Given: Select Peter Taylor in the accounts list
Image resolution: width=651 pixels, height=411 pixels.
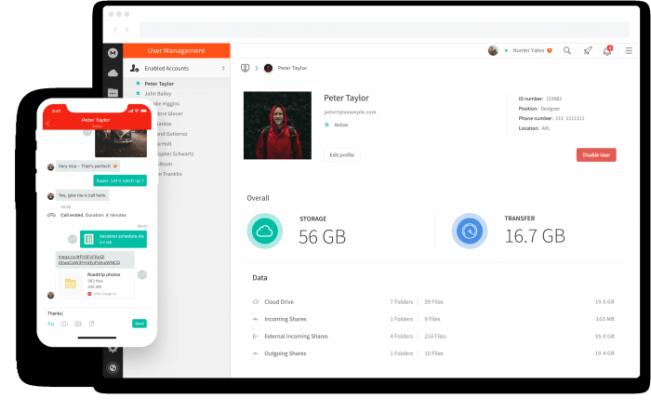Looking at the screenshot, I should click(x=158, y=84).
